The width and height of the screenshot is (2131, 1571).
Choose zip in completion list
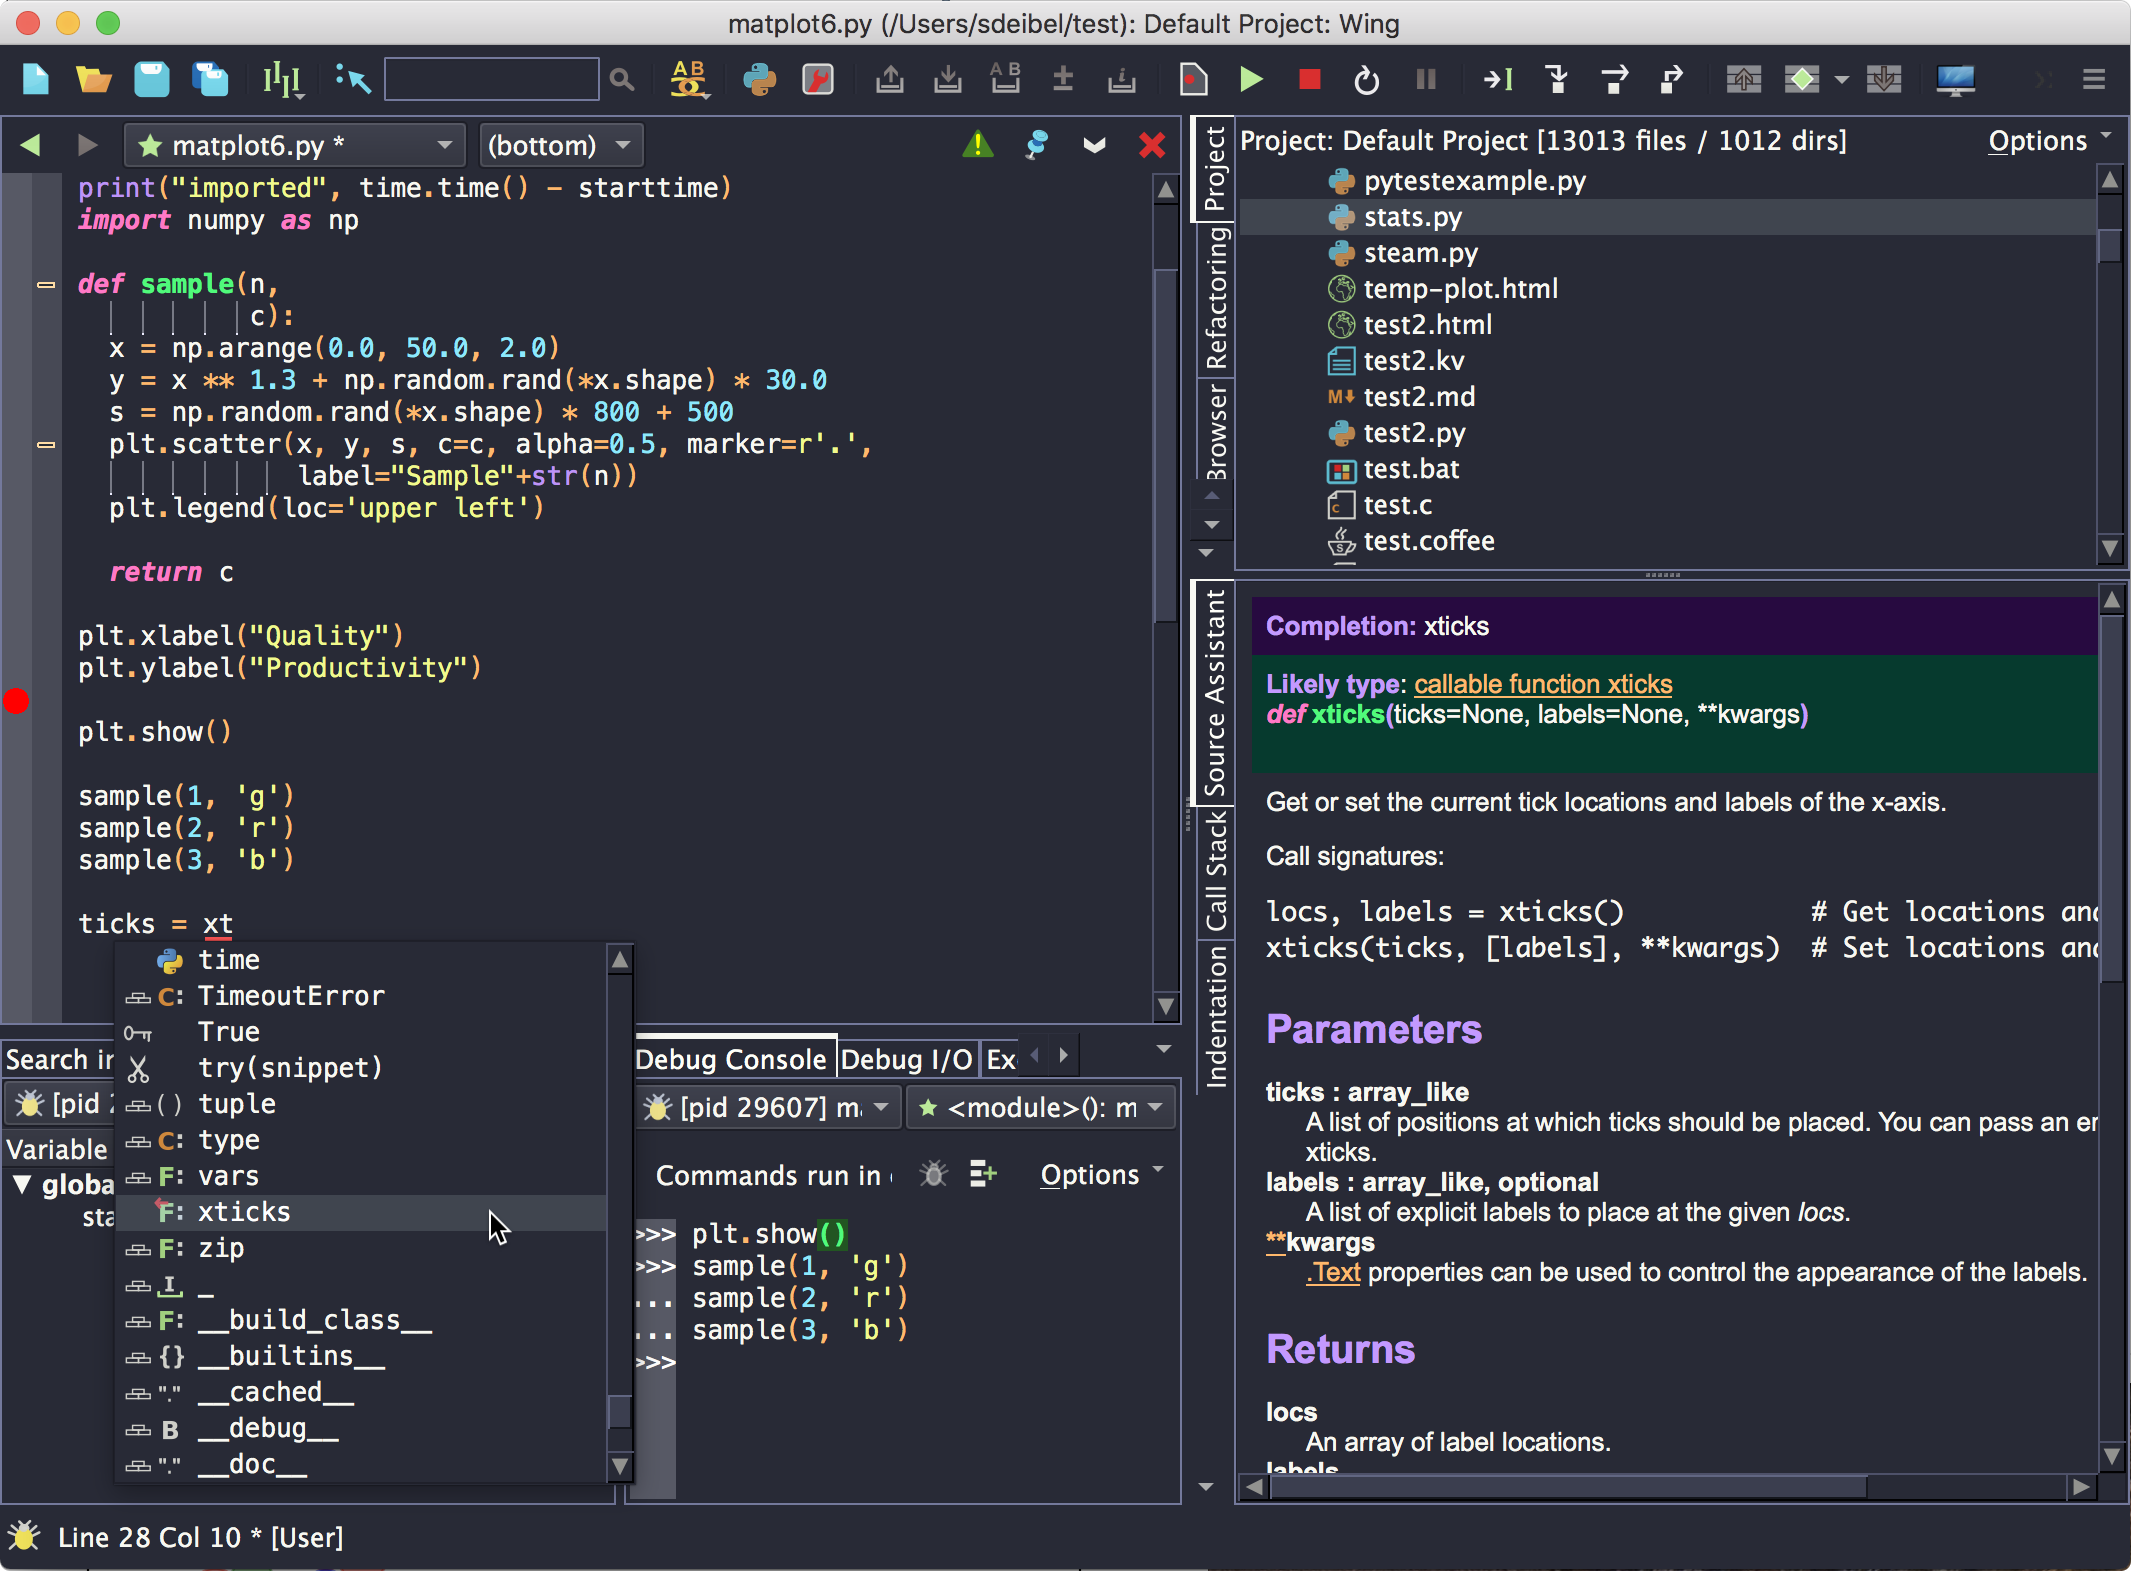point(360,1248)
